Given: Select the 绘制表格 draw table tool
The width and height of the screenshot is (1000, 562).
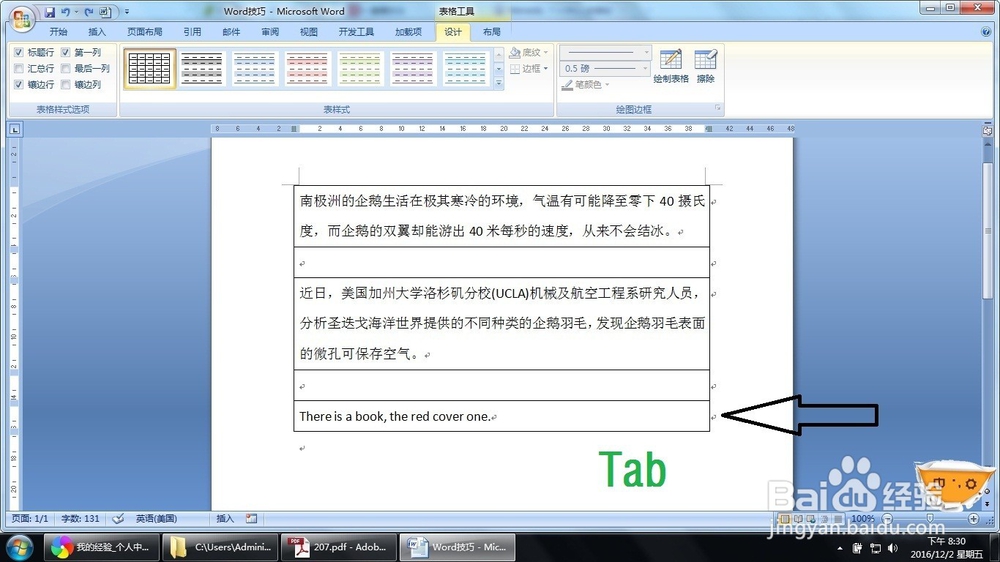Looking at the screenshot, I should pos(671,66).
